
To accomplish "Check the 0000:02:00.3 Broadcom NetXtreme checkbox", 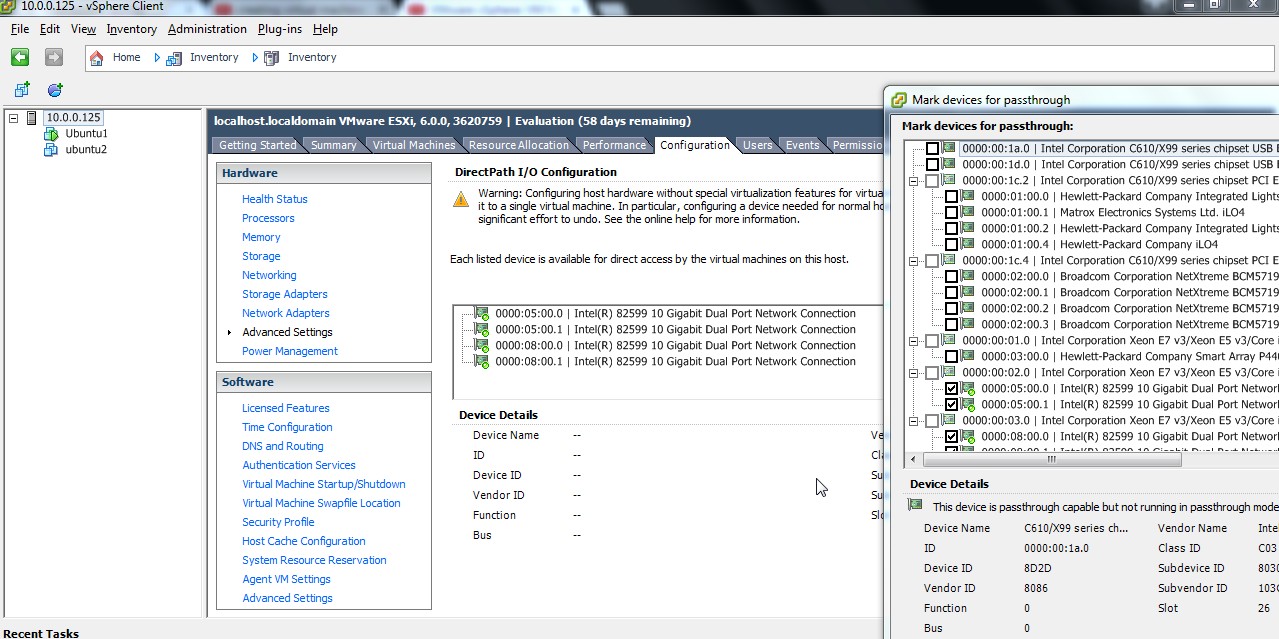I will [x=951, y=324].
